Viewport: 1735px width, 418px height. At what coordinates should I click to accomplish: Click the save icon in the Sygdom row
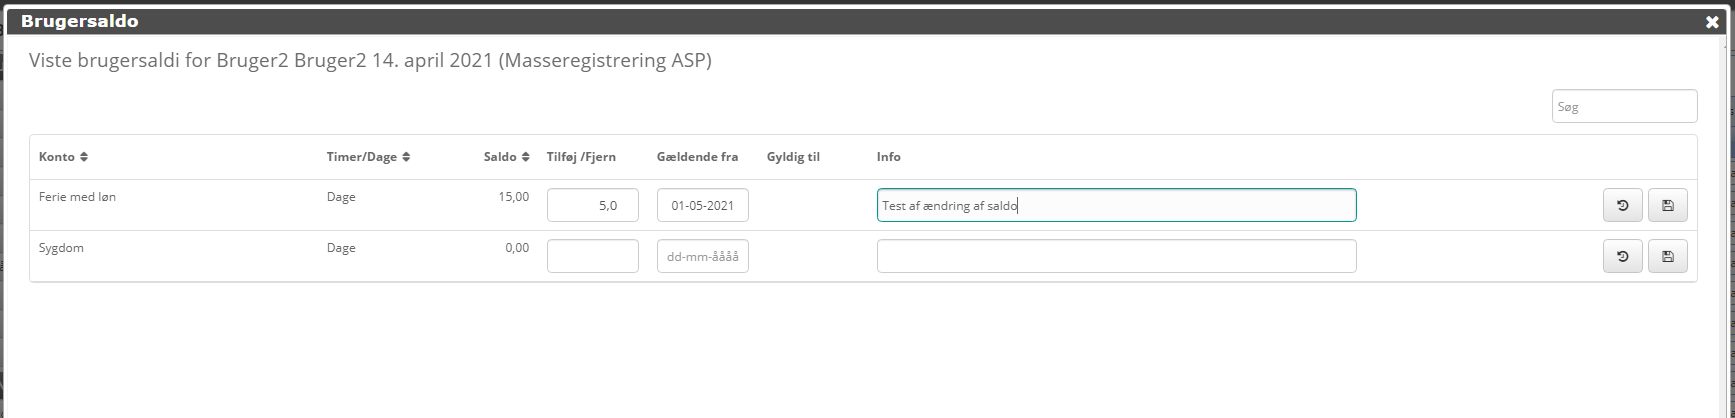(1667, 256)
